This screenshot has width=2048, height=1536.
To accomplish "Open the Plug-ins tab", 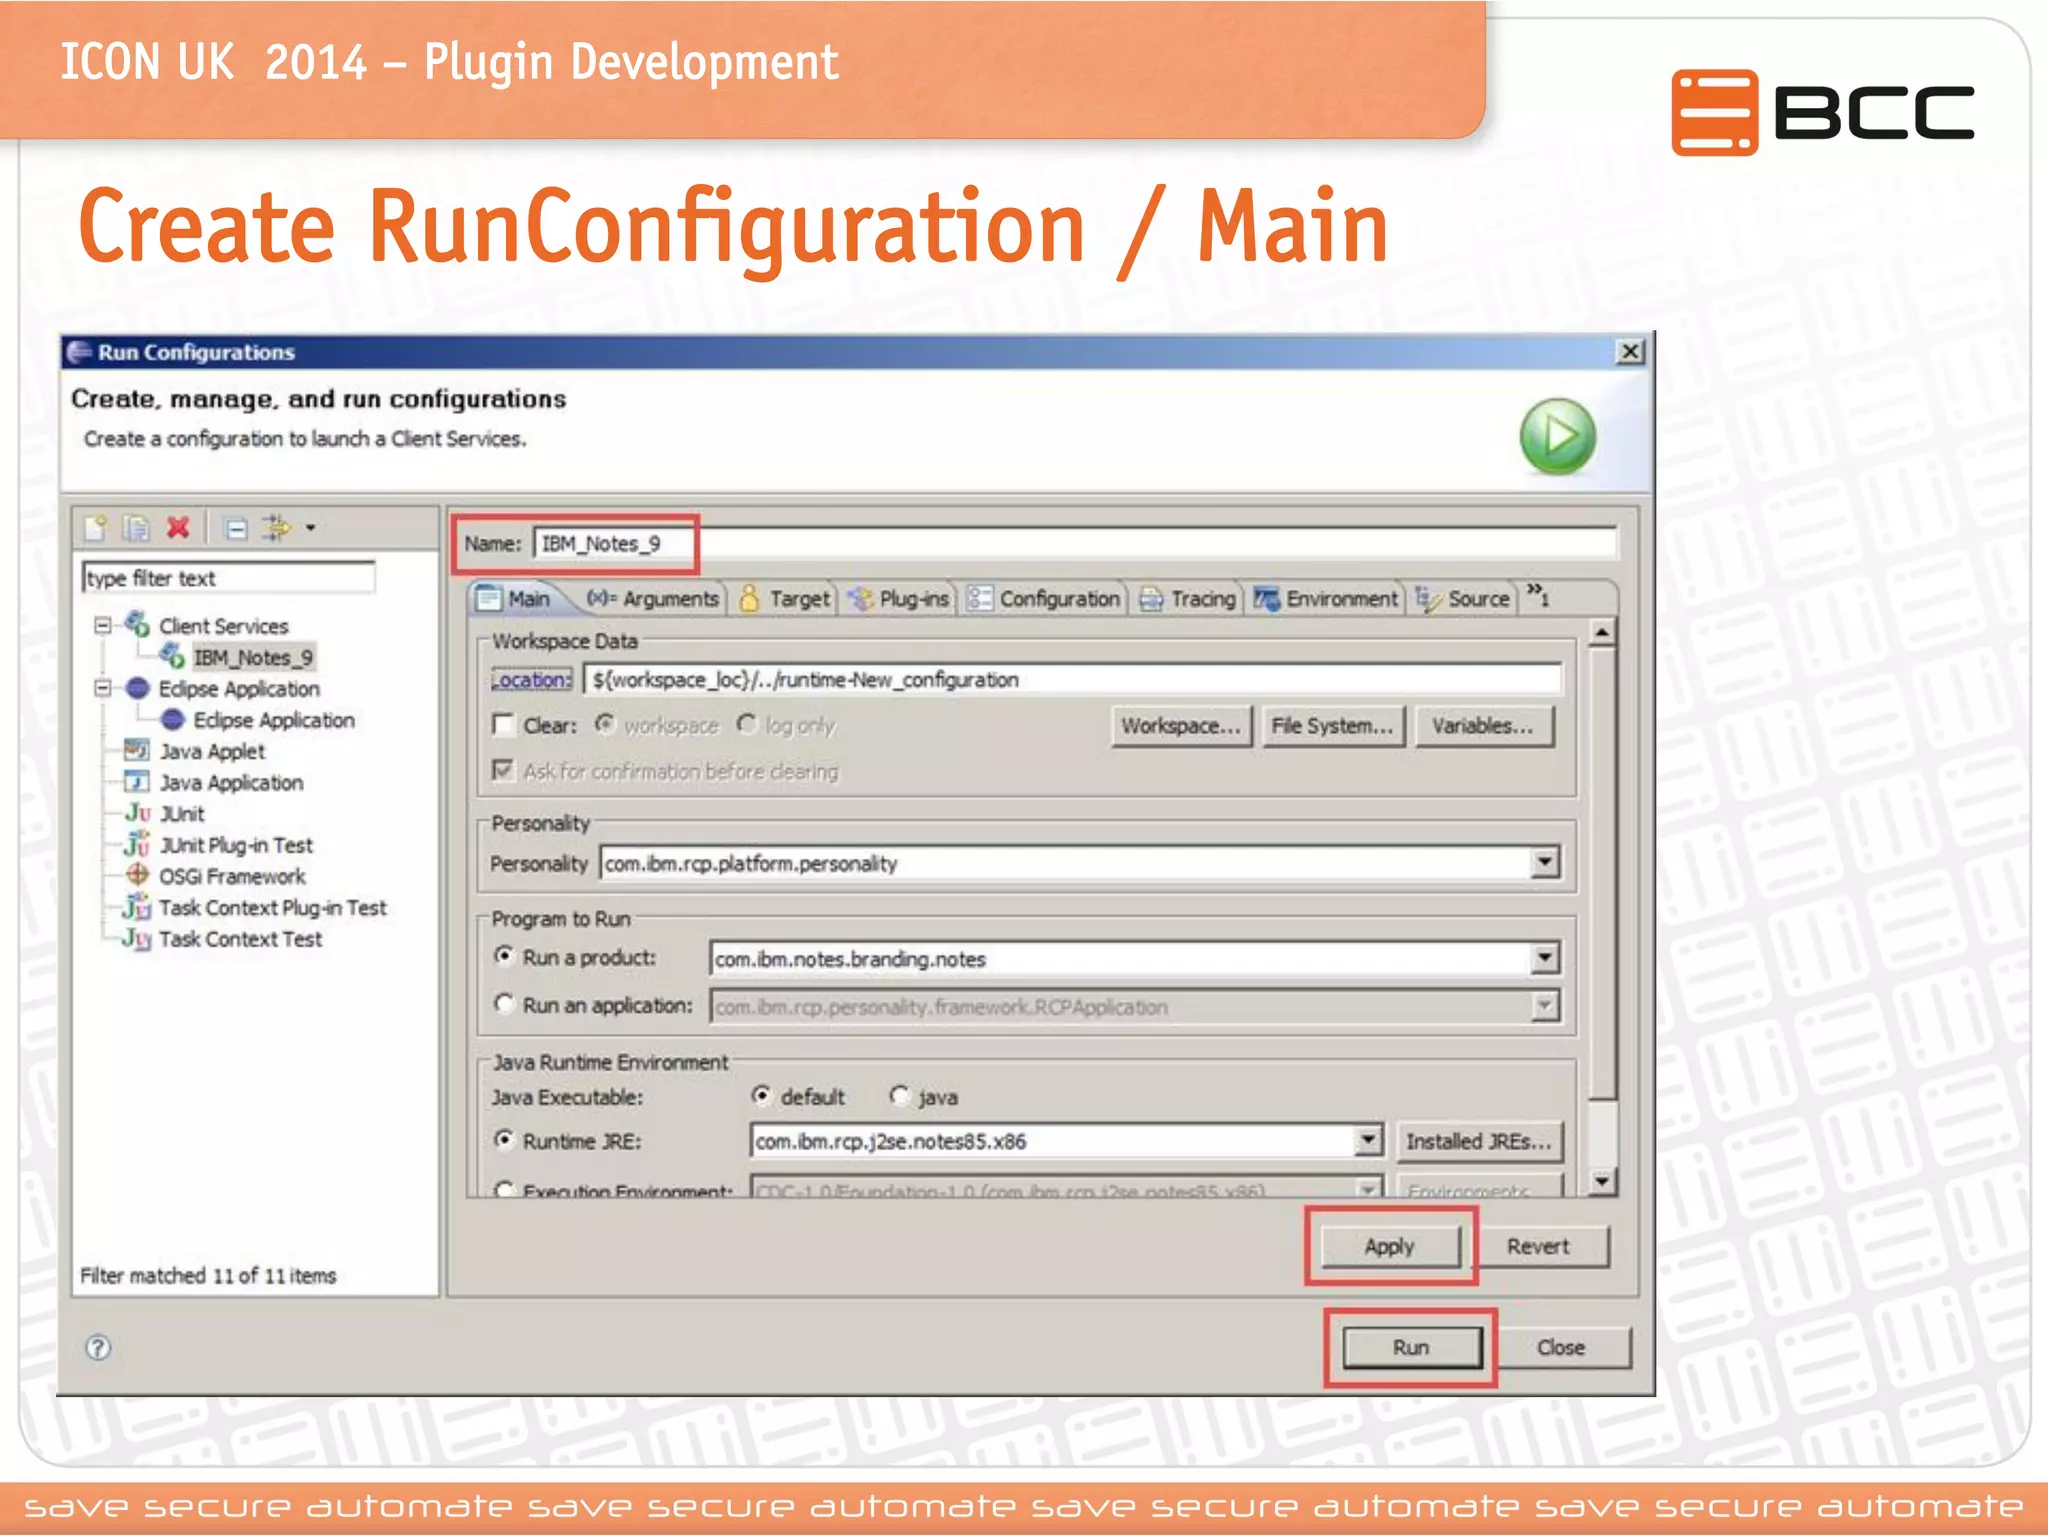I will tap(899, 598).
